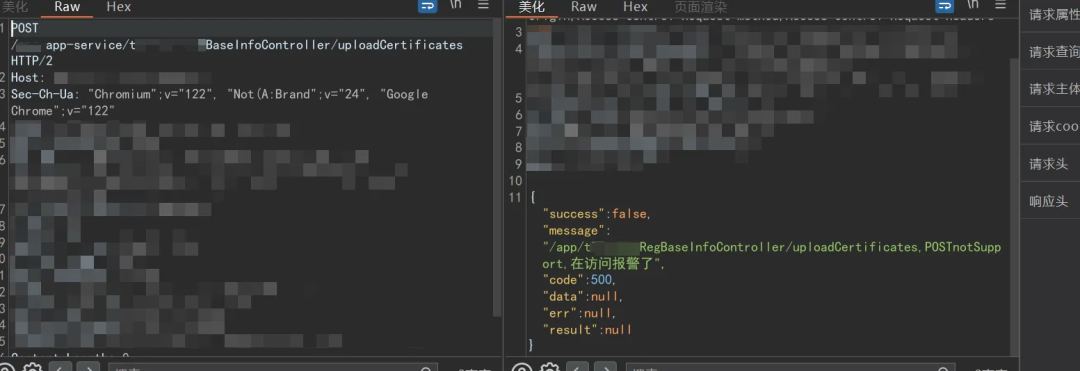Click the Host: header name
The width and height of the screenshot is (1080, 371).
point(28,78)
